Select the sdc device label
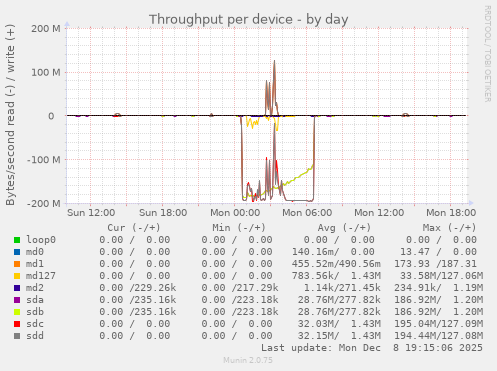 click(35, 324)
